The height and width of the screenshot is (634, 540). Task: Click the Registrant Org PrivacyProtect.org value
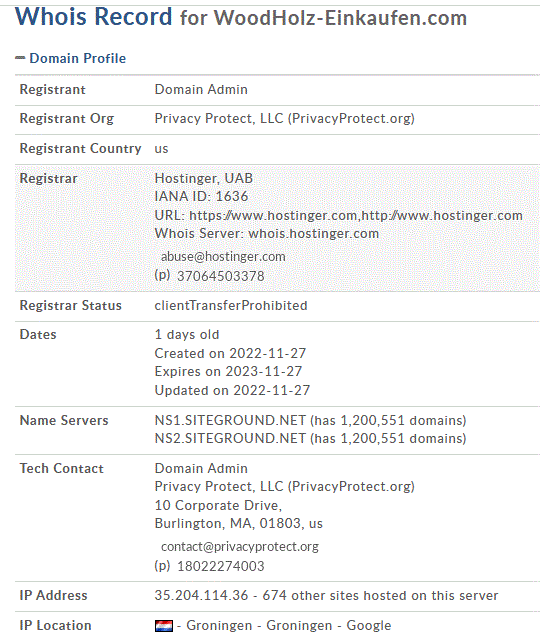pyautogui.click(x=285, y=118)
